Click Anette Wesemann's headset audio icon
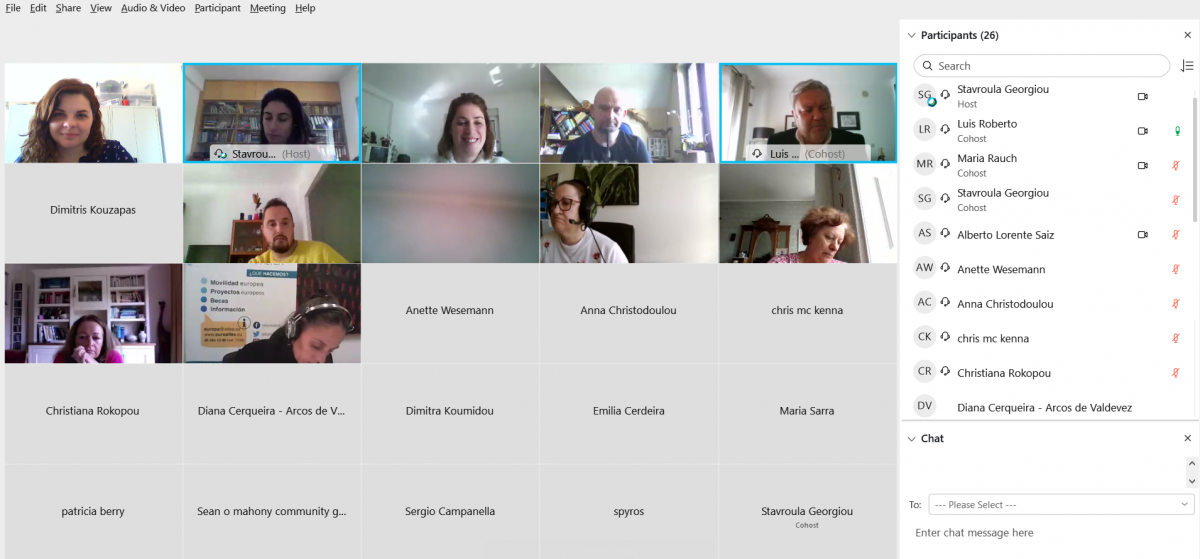 (x=945, y=269)
